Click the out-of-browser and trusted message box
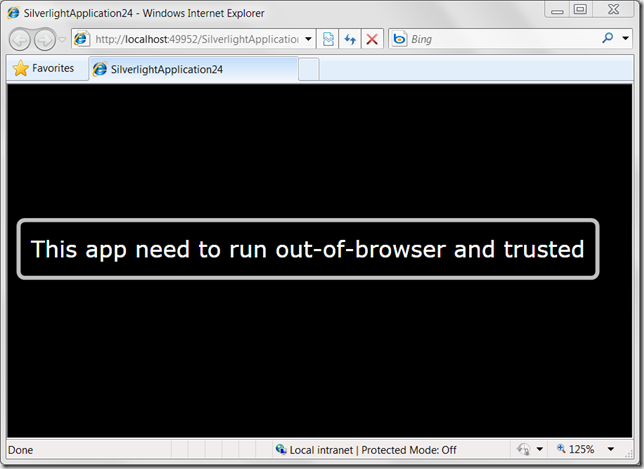The height and width of the screenshot is (469, 644). pos(308,249)
